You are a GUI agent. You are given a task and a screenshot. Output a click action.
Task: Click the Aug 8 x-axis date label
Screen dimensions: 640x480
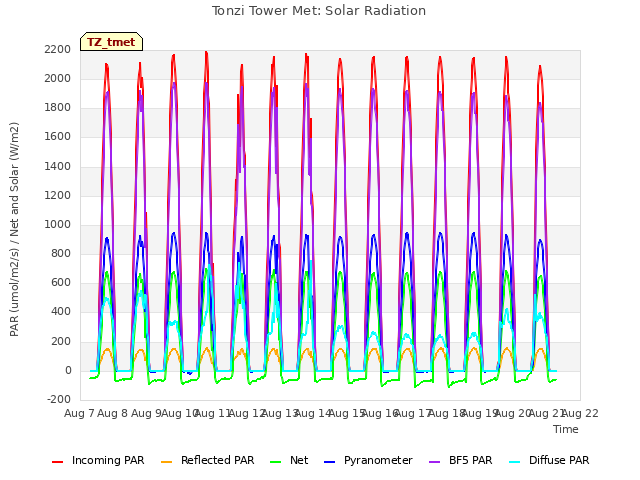(x=113, y=413)
